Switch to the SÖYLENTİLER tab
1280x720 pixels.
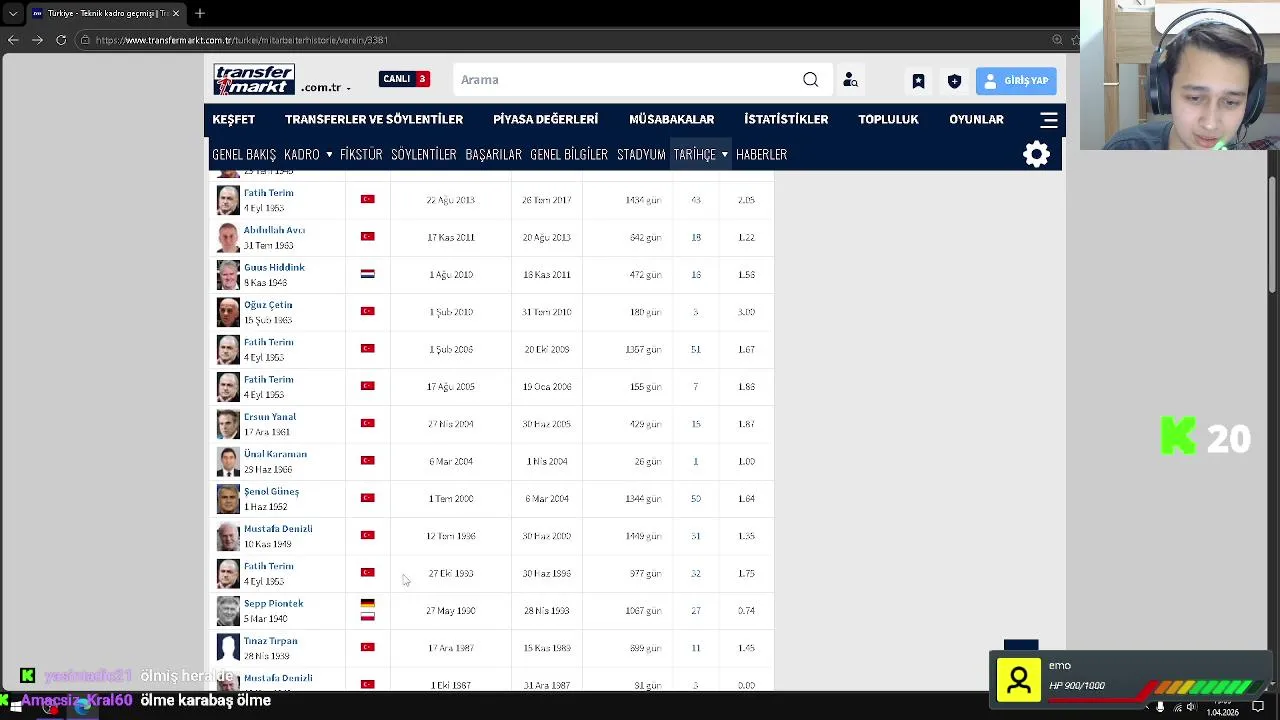click(x=423, y=155)
